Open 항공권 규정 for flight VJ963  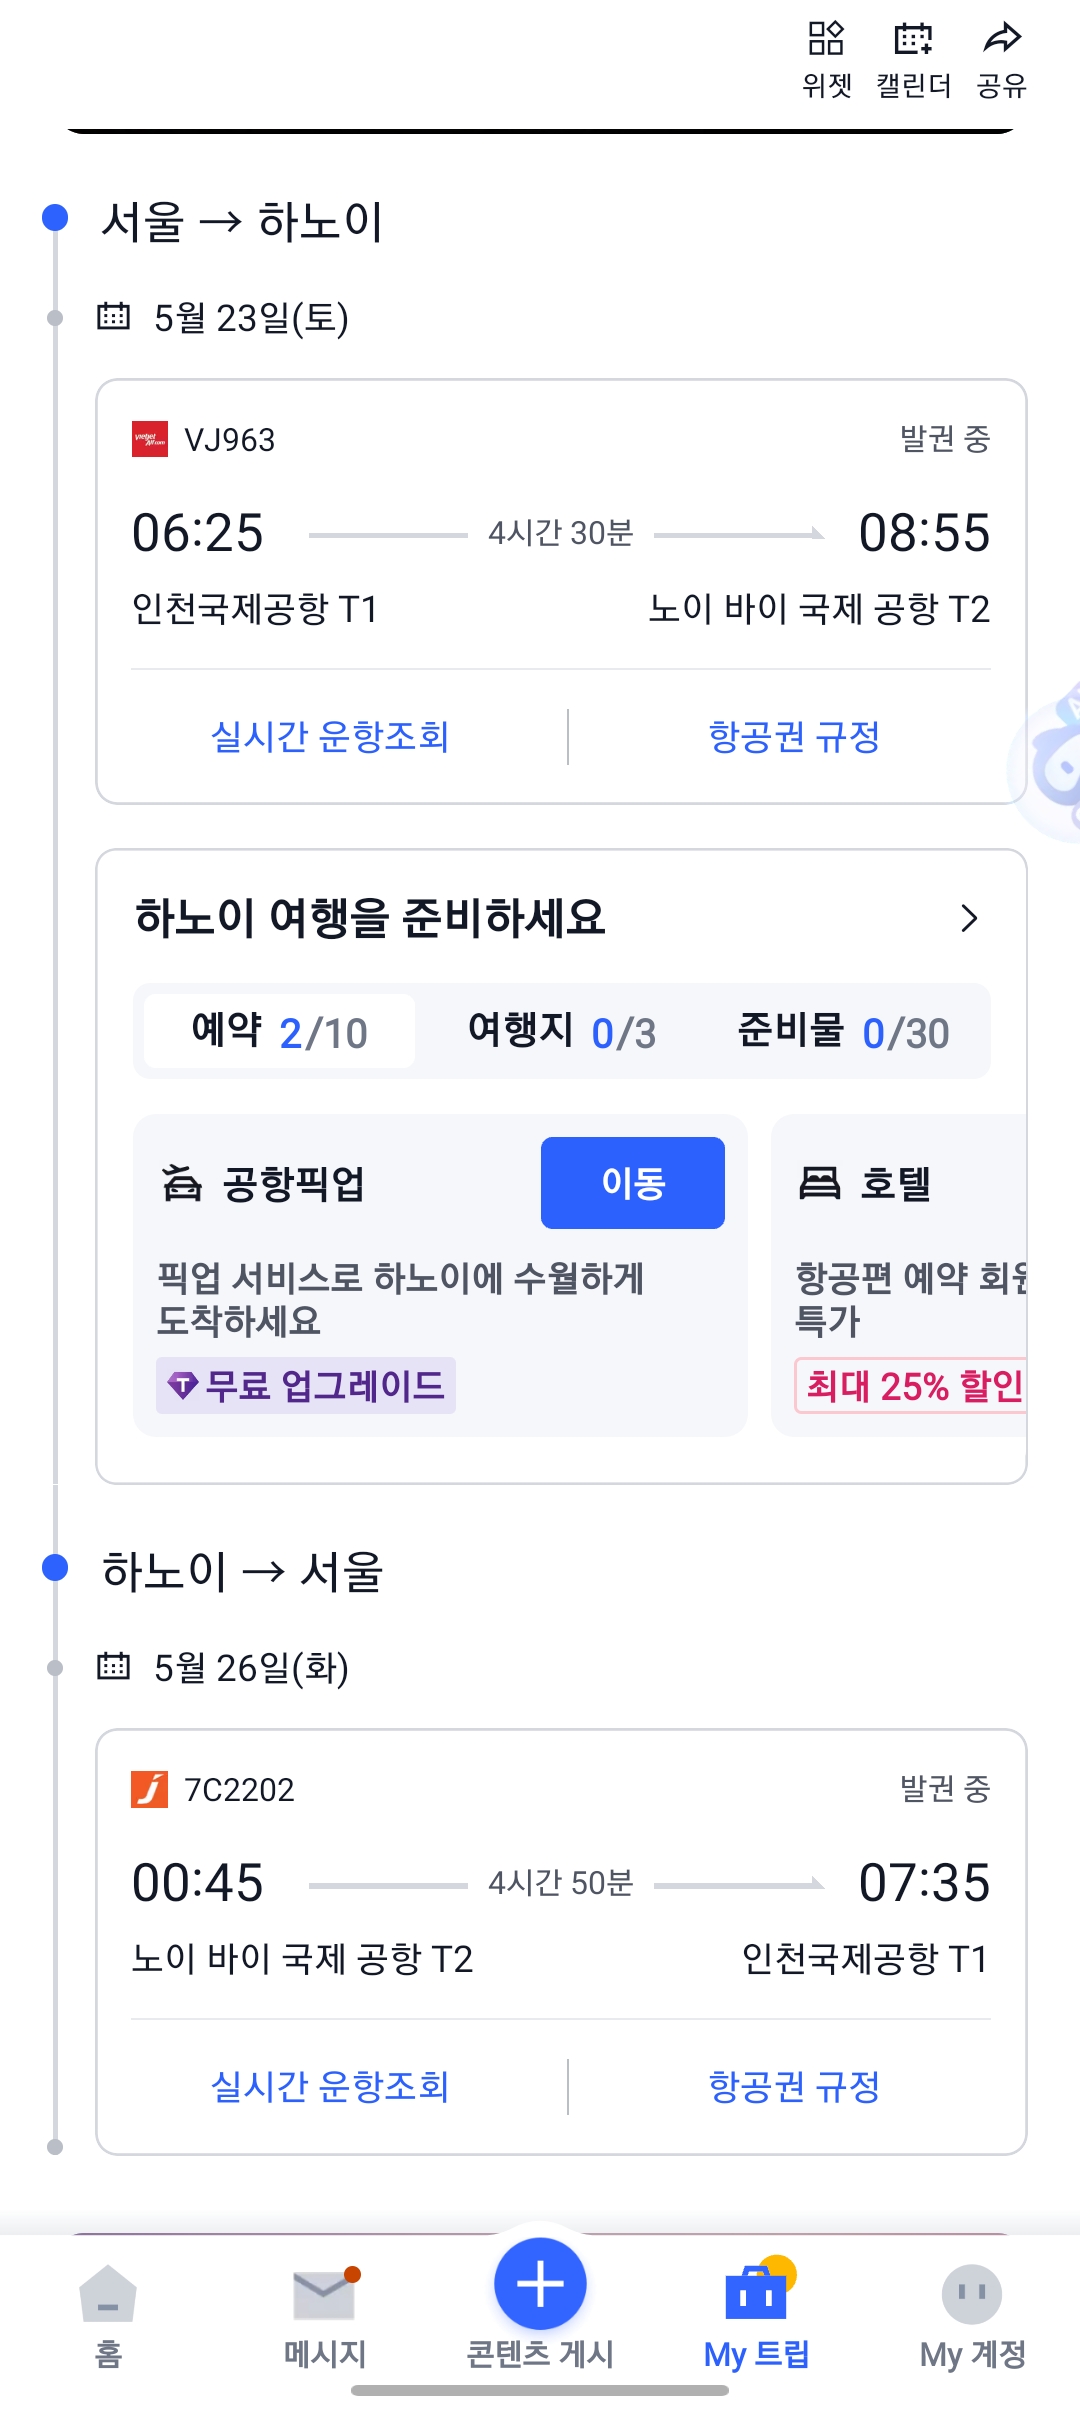pyautogui.click(x=794, y=737)
